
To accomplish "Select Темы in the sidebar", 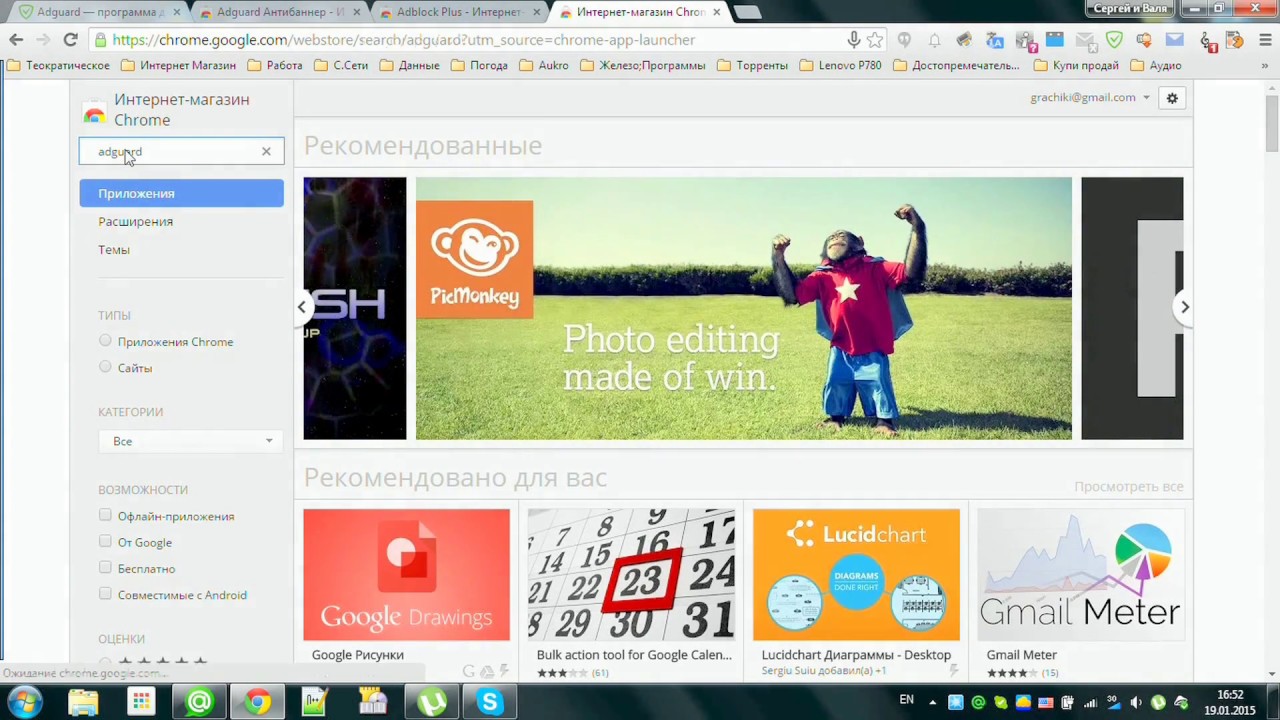I will point(114,249).
